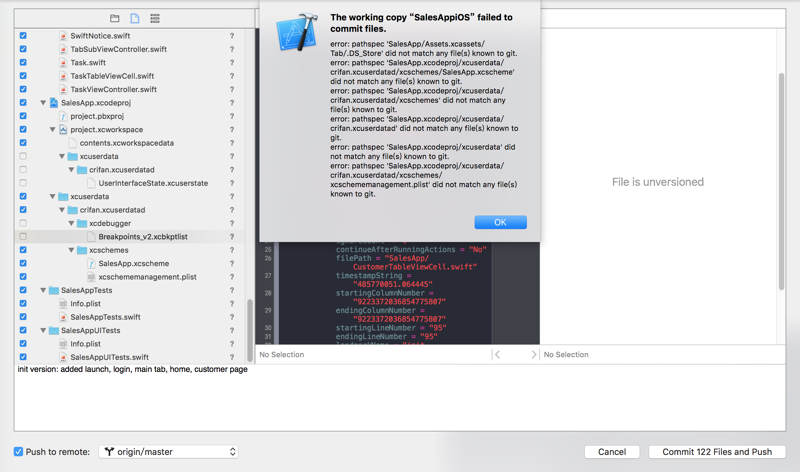
Task: Click left No Selection jump bar
Action: 282,355
